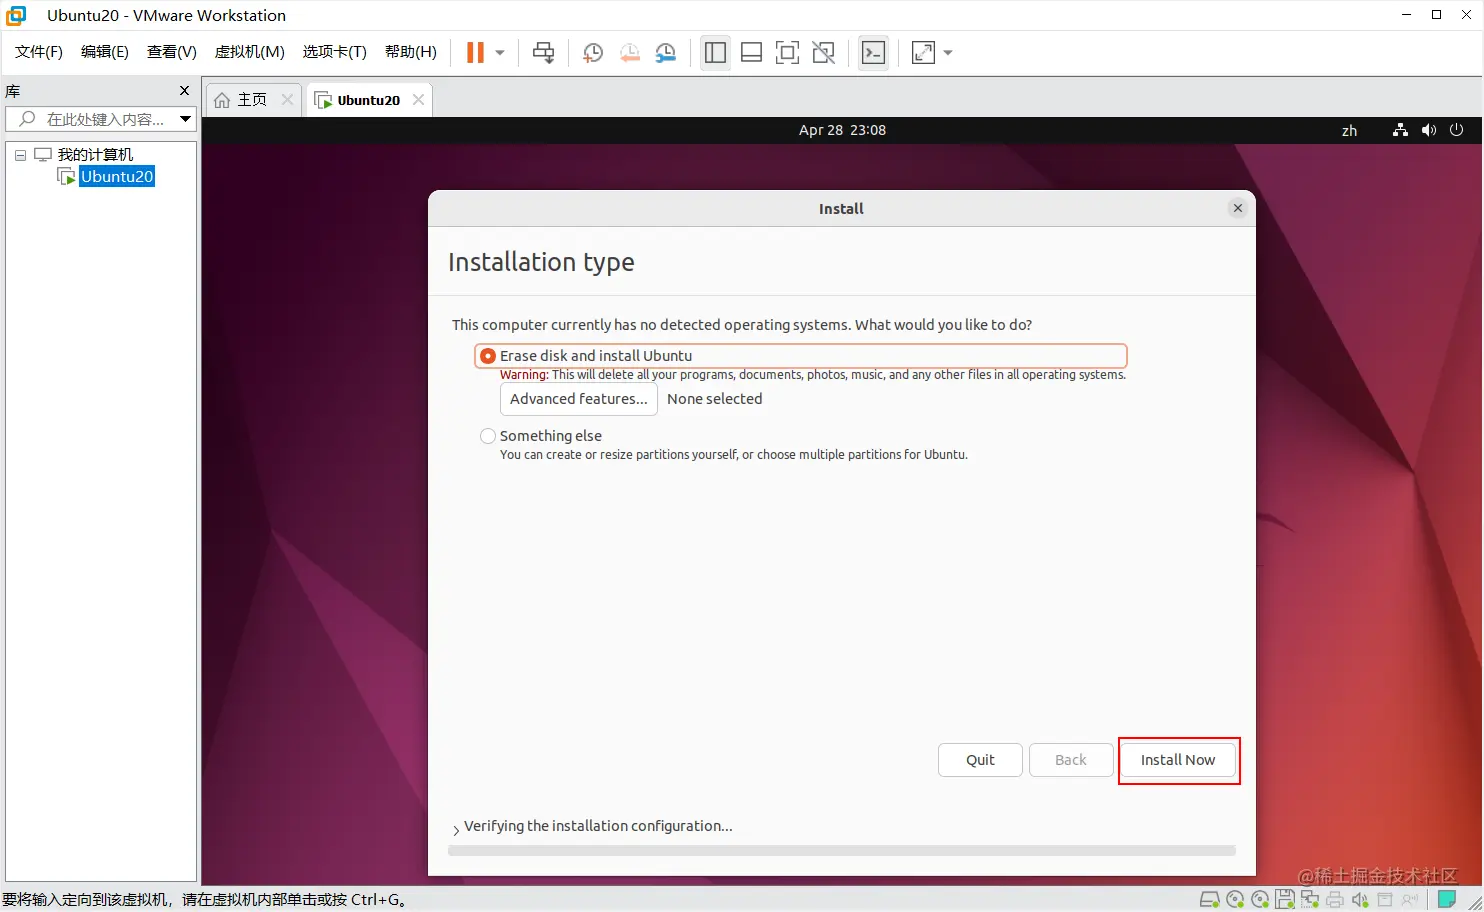The height and width of the screenshot is (912, 1484).
Task: Click the clock Apr 28 23:08
Action: point(842,130)
